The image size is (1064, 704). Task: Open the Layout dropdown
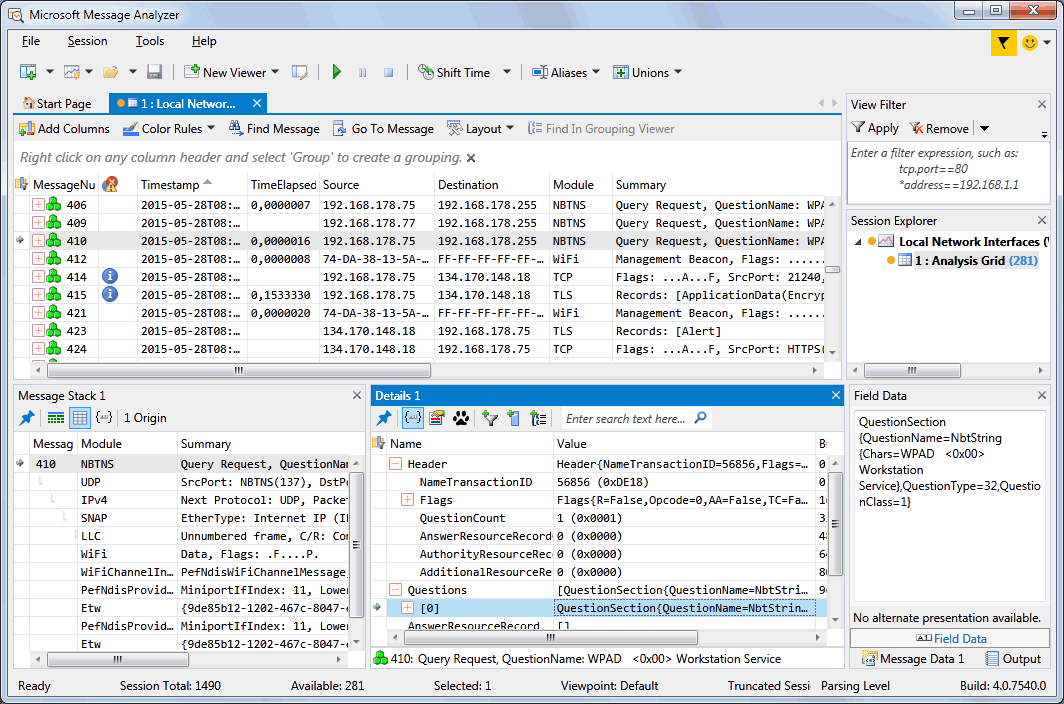[510, 128]
